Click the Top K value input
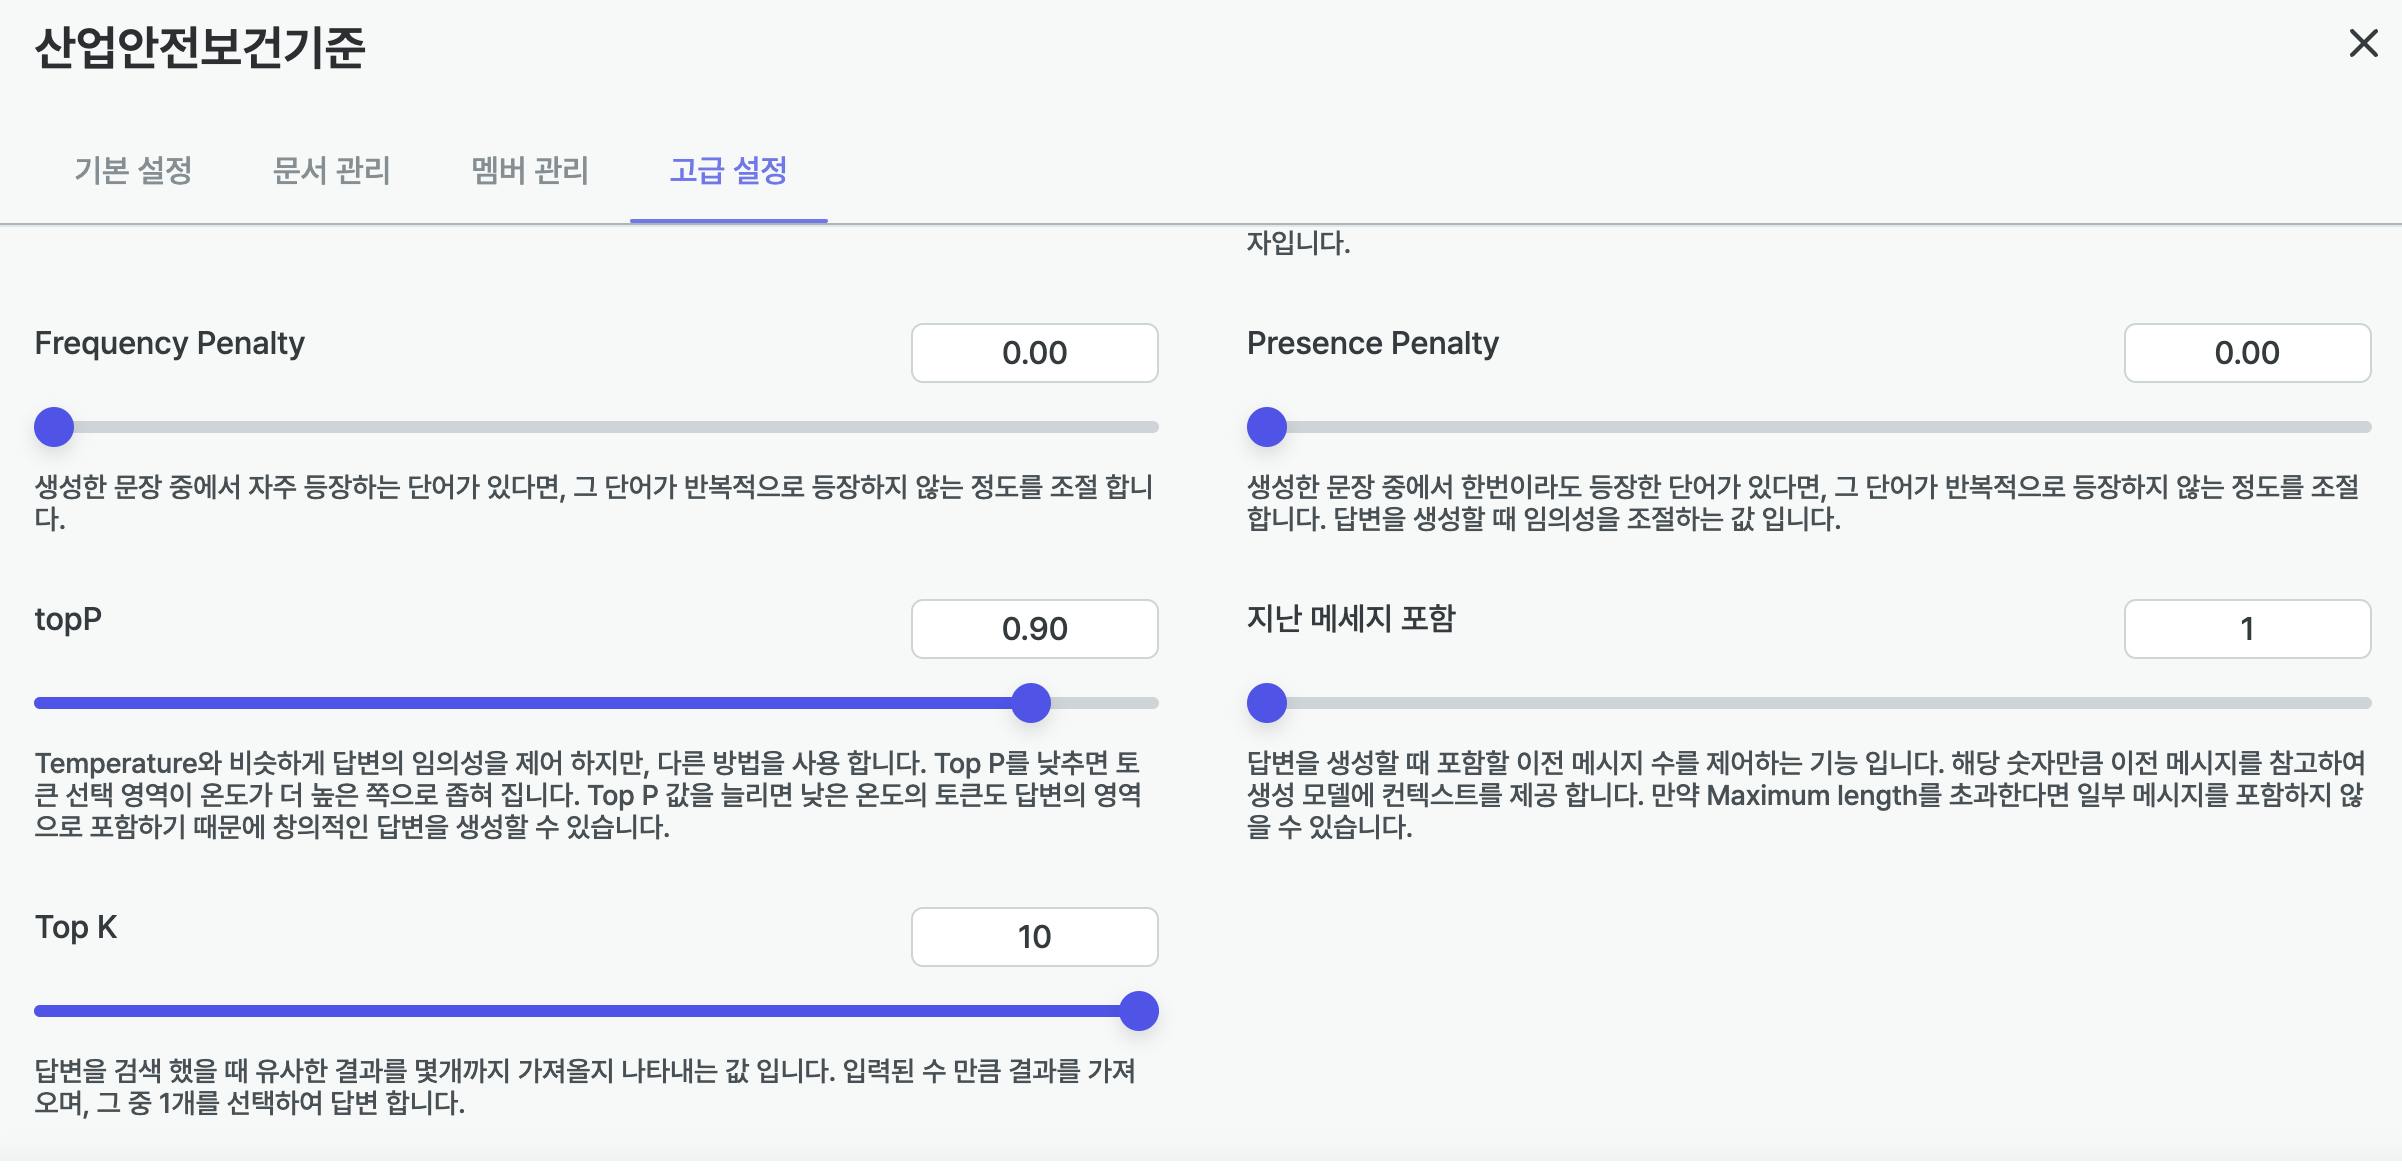The width and height of the screenshot is (2402, 1176). (1034, 937)
